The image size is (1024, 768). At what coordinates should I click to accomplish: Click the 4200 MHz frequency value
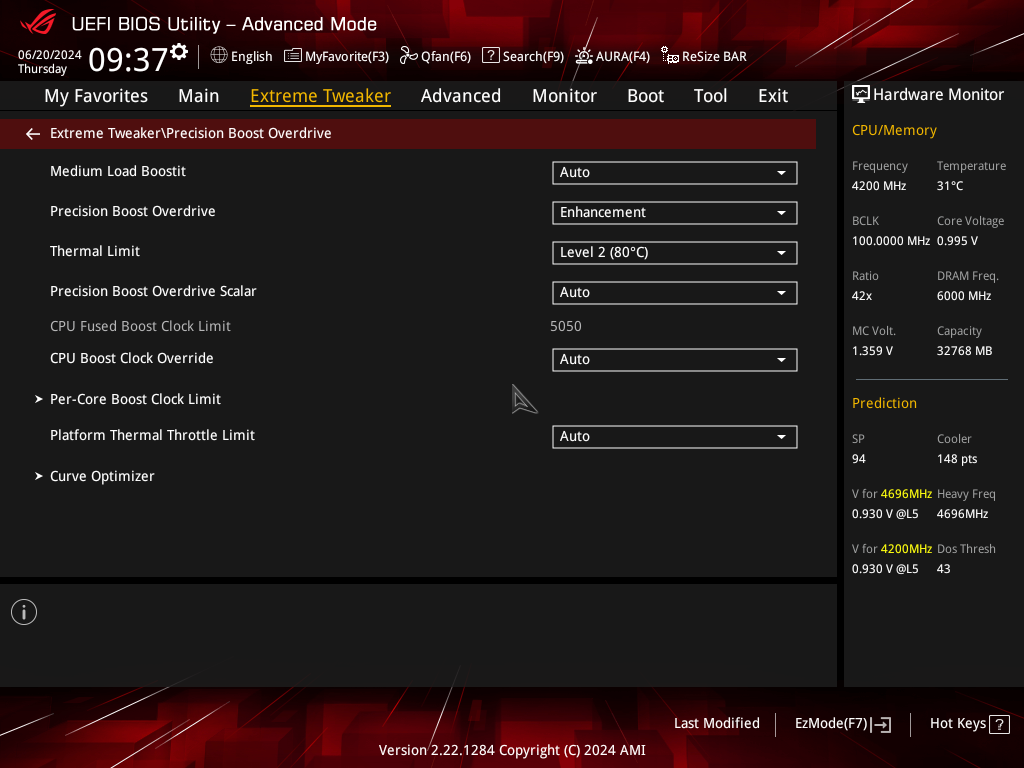[878, 185]
